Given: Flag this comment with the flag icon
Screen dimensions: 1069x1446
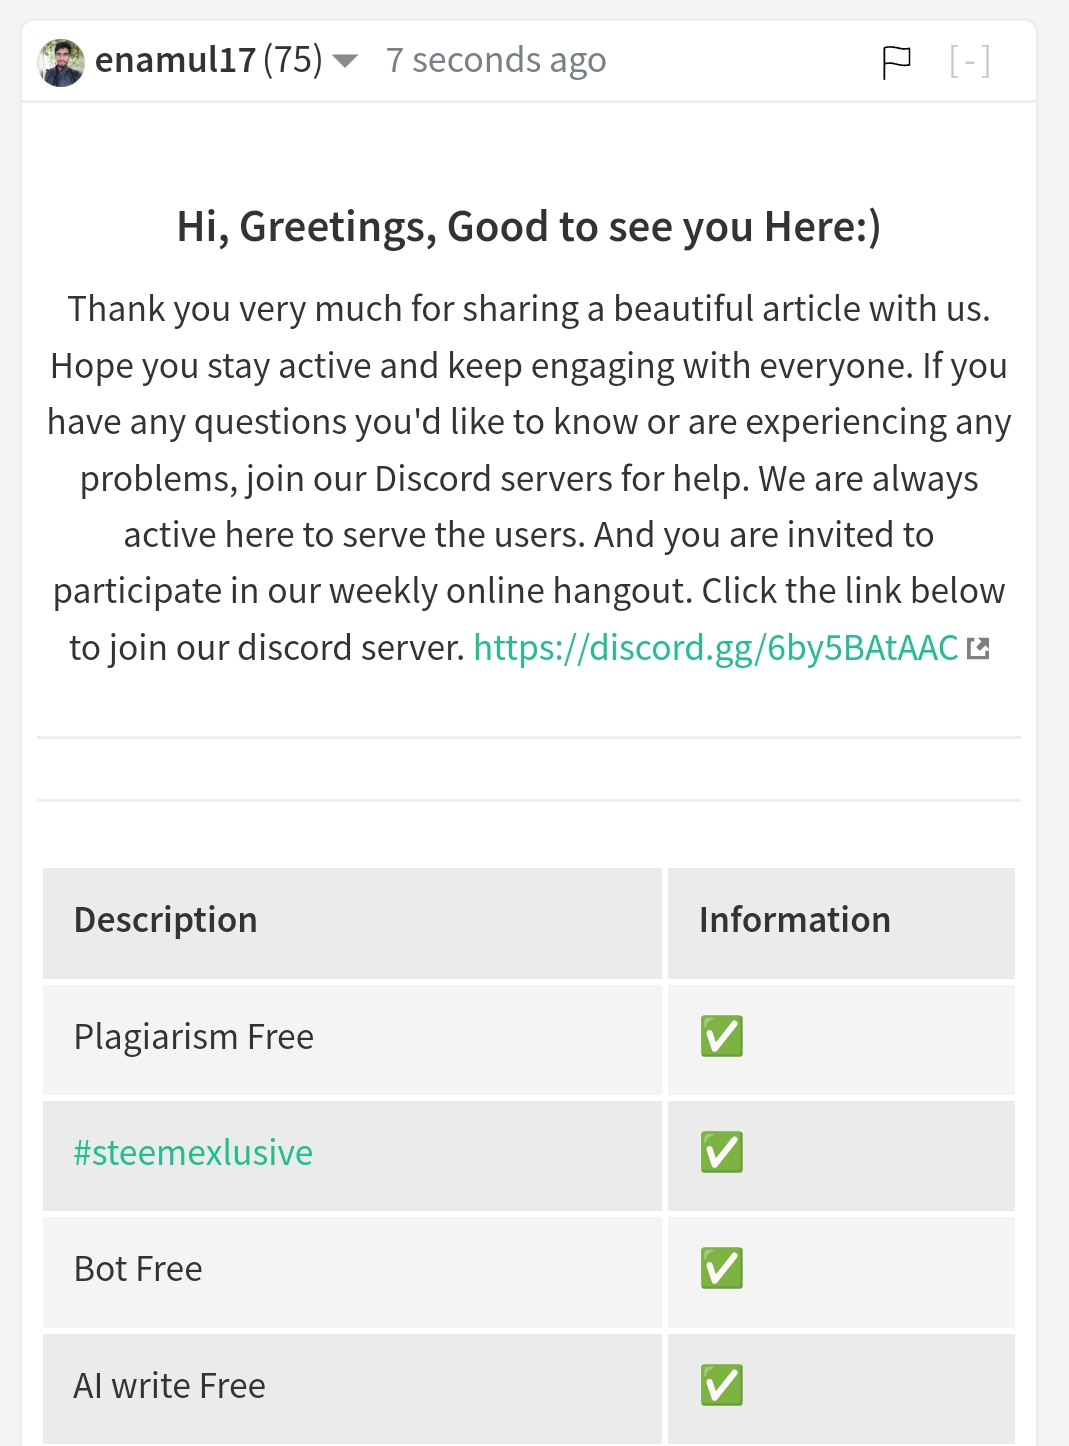Looking at the screenshot, I should pos(896,62).
